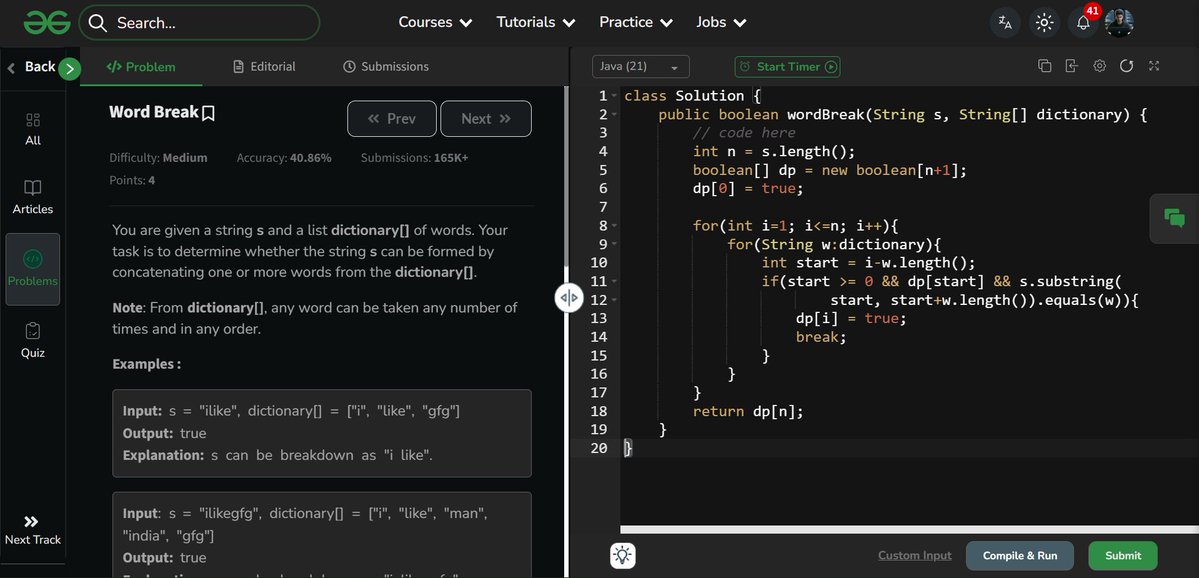The height and width of the screenshot is (578, 1199).
Task: Toggle light theme with the sun icon
Action: [x=1044, y=21]
